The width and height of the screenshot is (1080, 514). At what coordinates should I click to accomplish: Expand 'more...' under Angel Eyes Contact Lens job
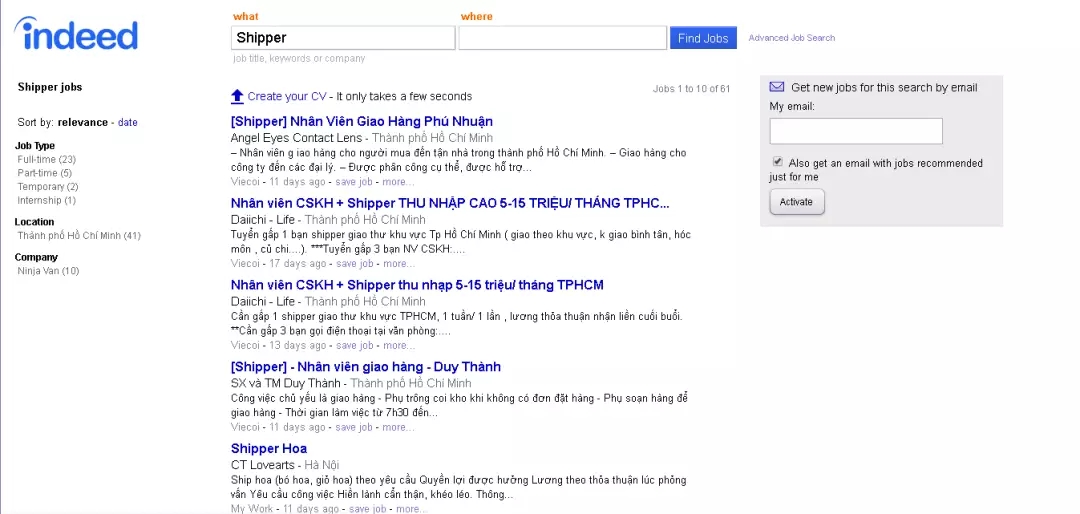click(398, 182)
